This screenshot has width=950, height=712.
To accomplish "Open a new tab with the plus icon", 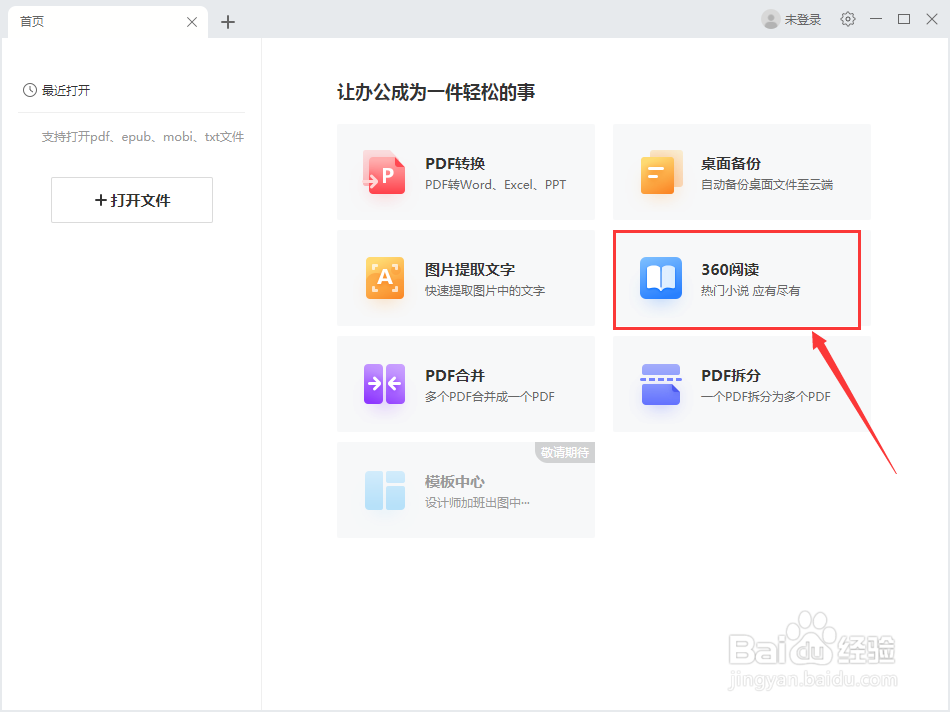I will 228,22.
